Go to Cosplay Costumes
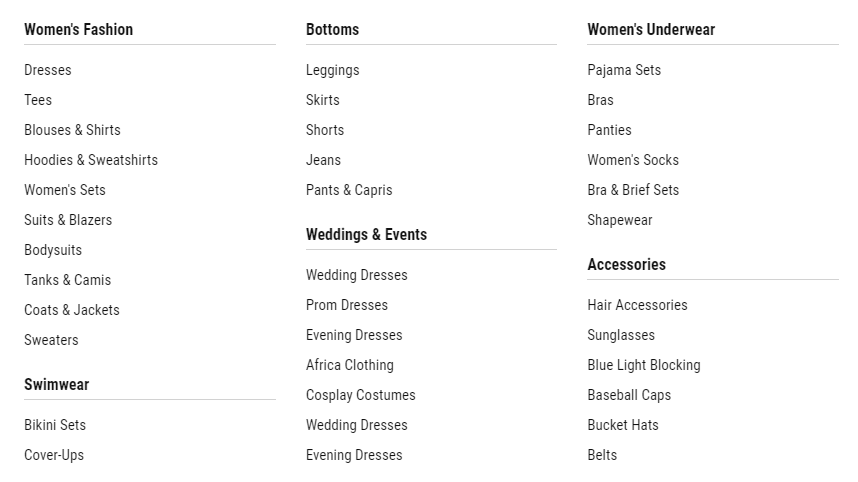Viewport: 858px width, 482px height. [x=361, y=395]
